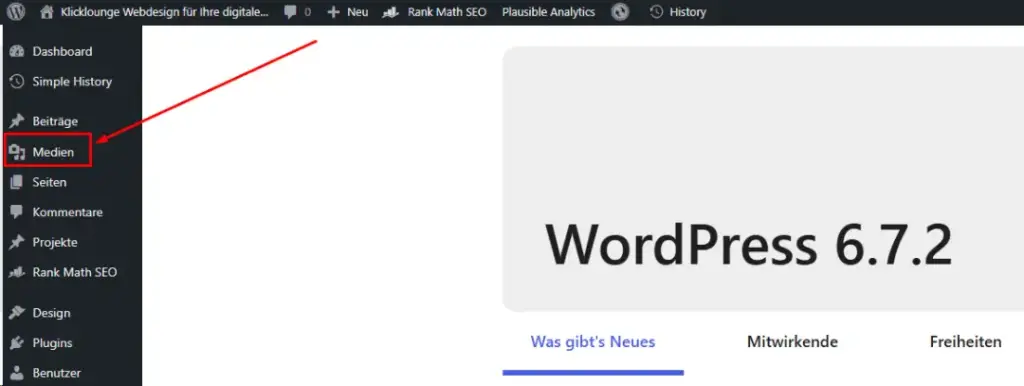Open Klicklounge Webdesign site name link
This screenshot has height=386, width=1024.
[164, 12]
